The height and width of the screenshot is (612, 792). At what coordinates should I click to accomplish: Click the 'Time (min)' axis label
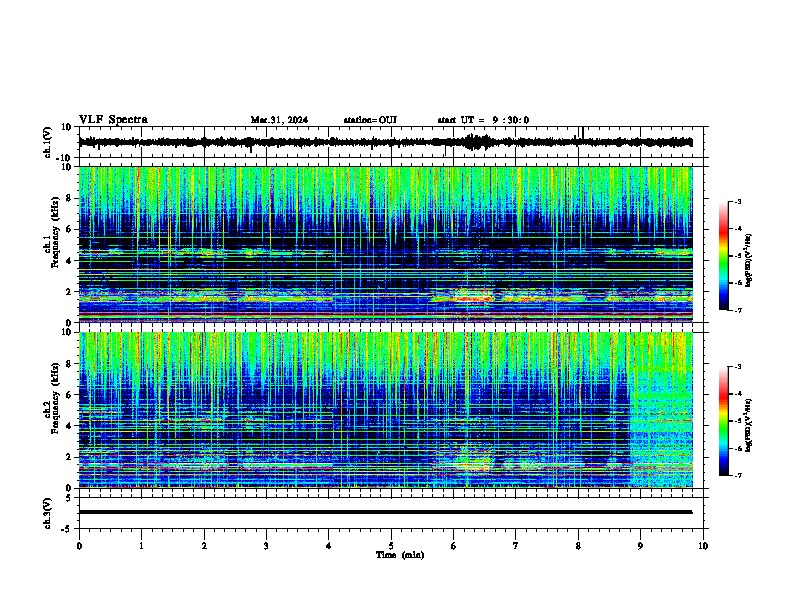[400, 555]
